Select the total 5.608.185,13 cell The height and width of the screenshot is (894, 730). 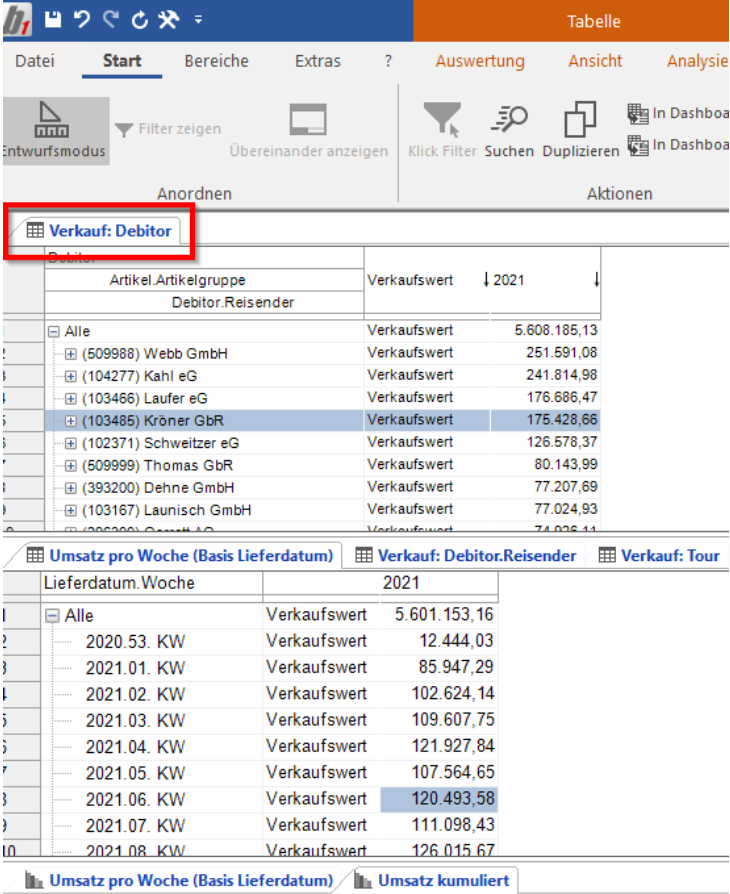[545, 331]
